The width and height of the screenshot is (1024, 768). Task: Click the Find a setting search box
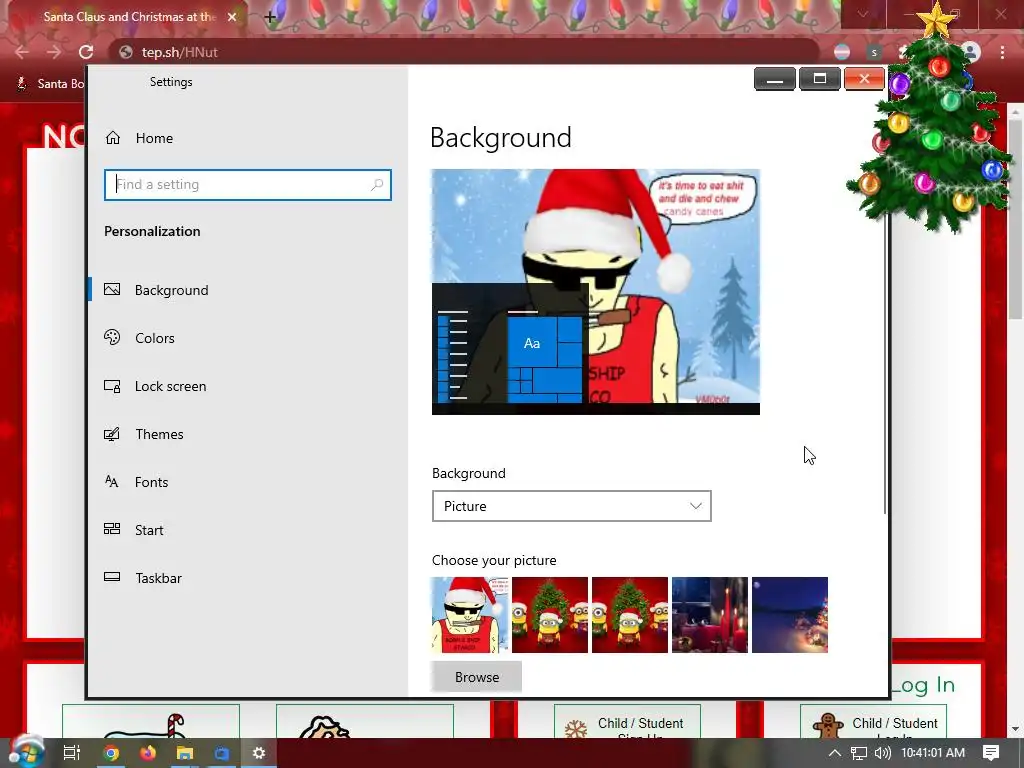coord(248,185)
